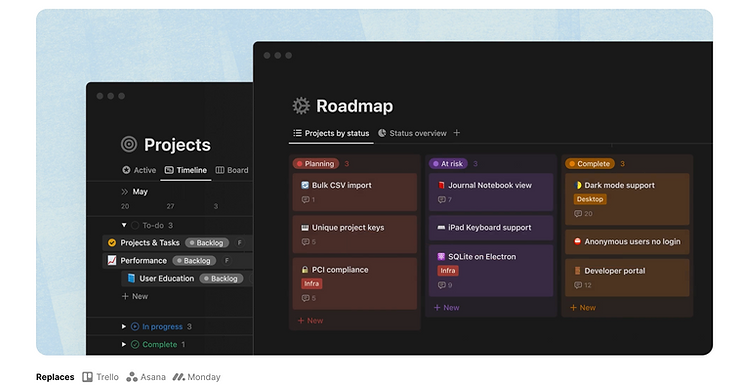Add New card in Planning column
Screen dimensions: 740x388
(x=311, y=321)
